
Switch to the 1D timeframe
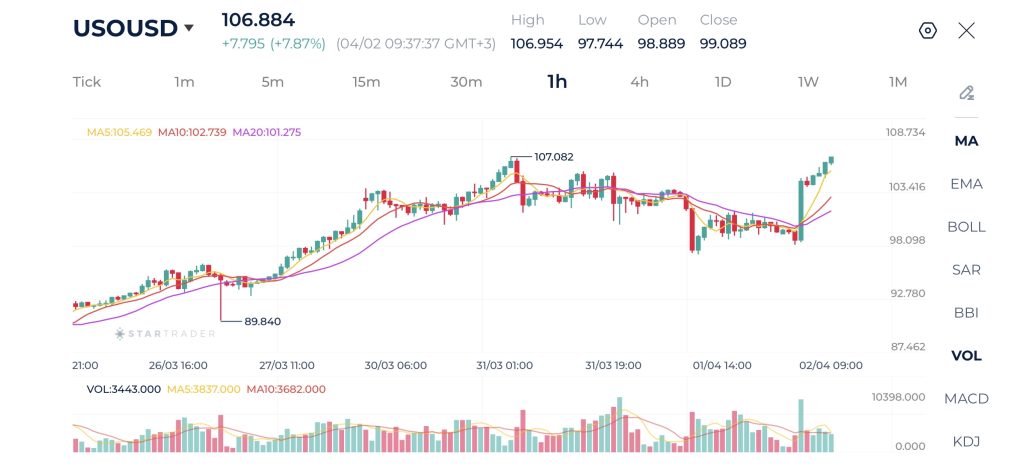point(723,82)
